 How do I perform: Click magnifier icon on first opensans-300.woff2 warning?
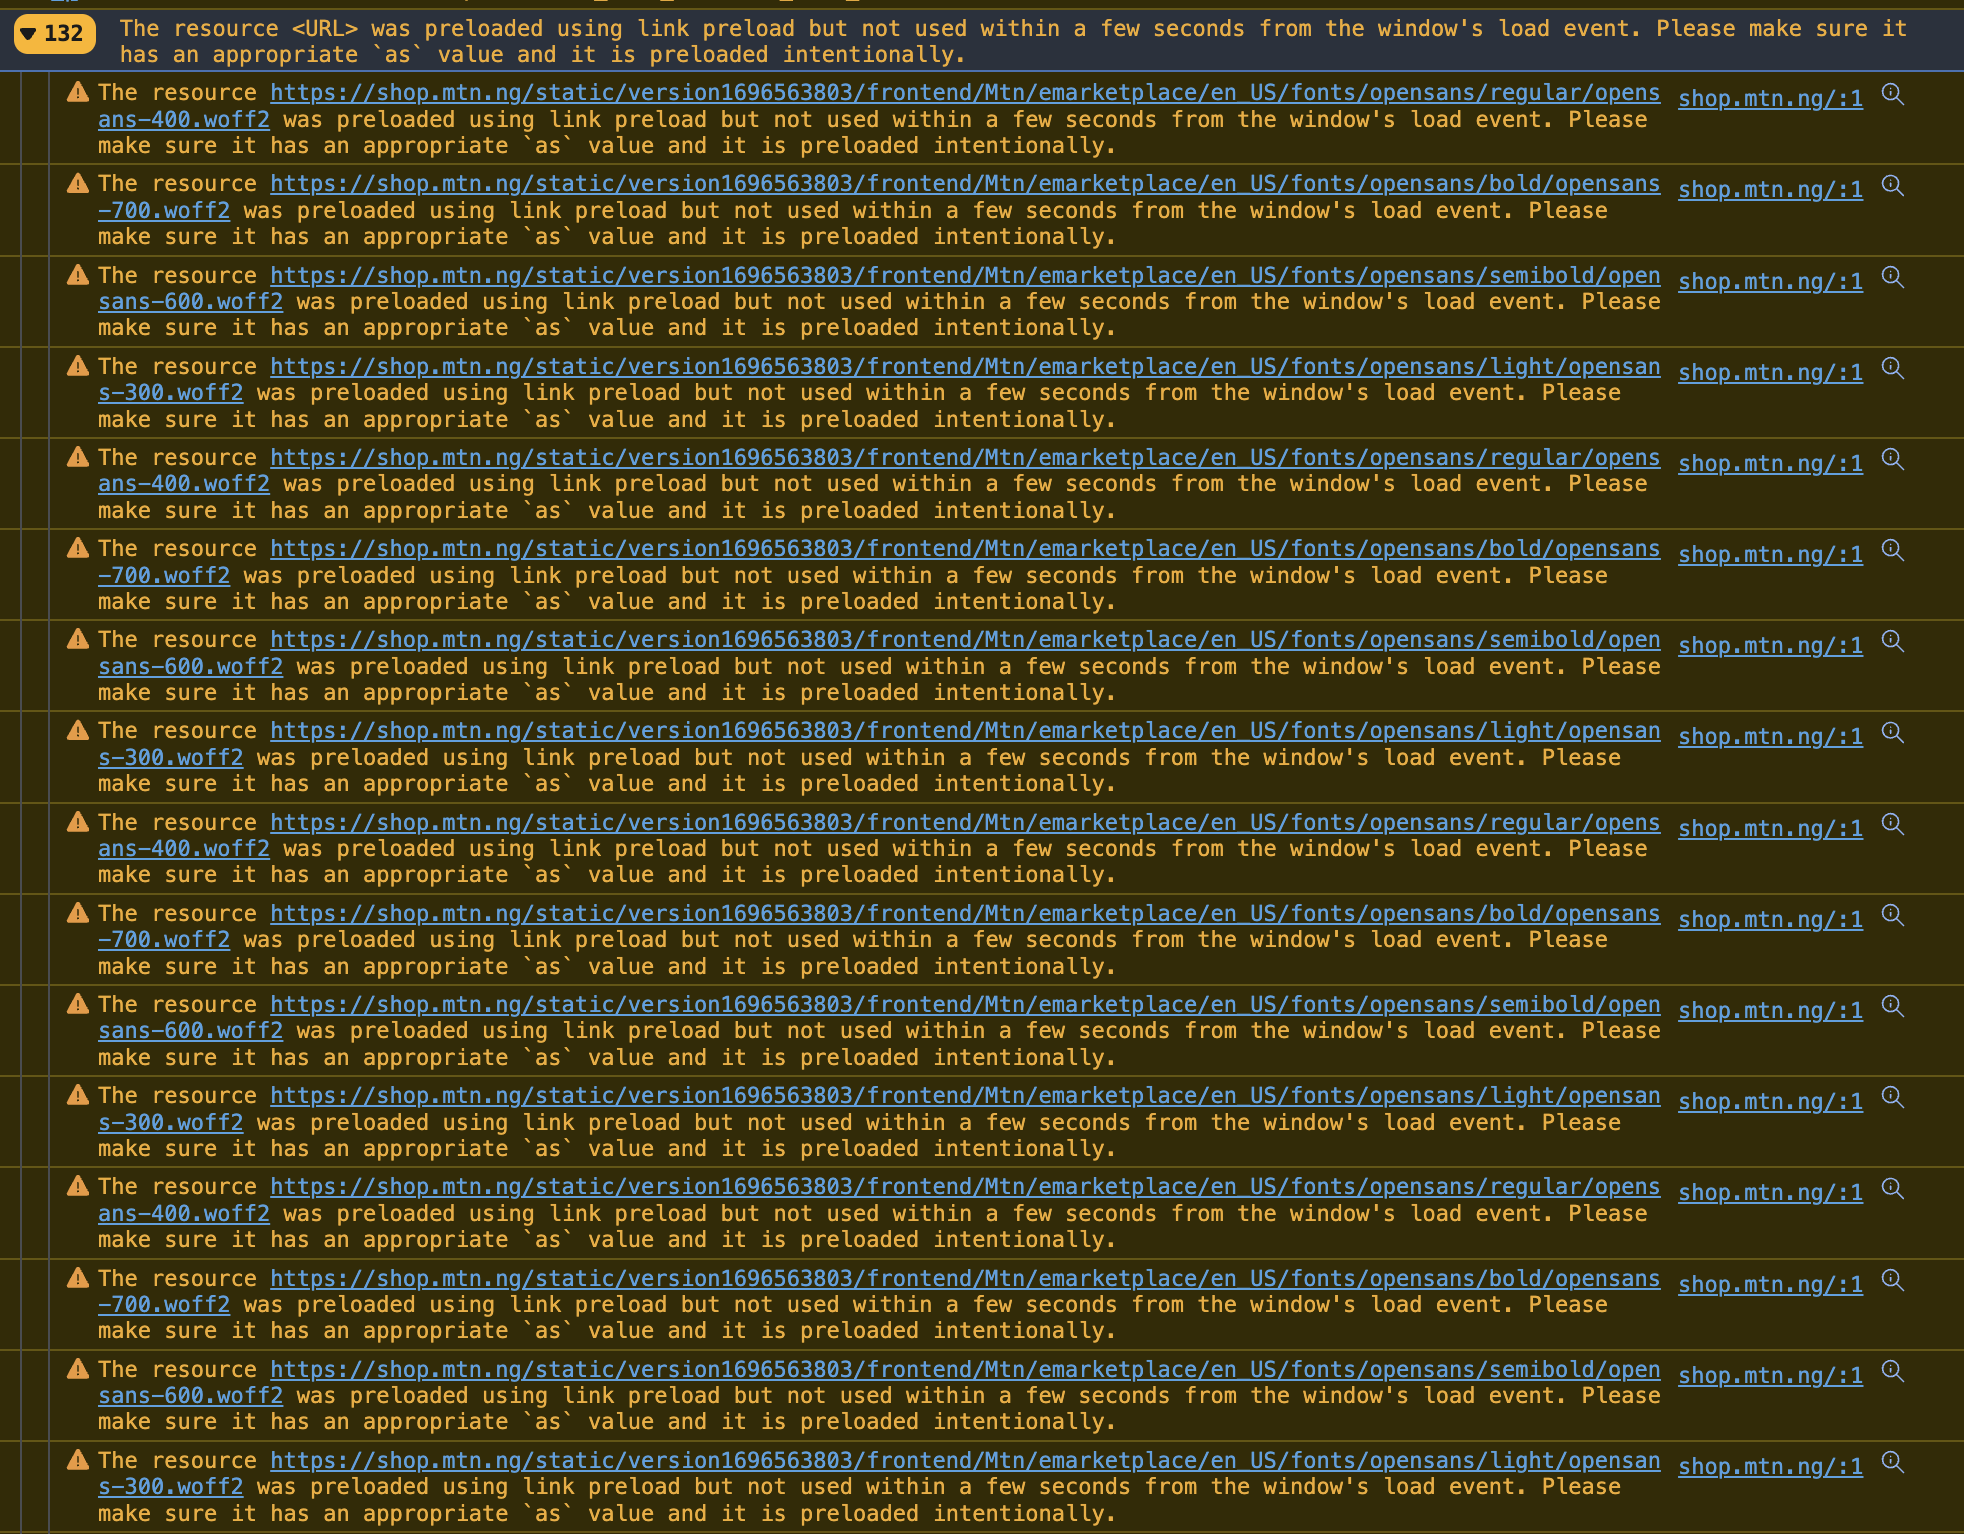1892,368
